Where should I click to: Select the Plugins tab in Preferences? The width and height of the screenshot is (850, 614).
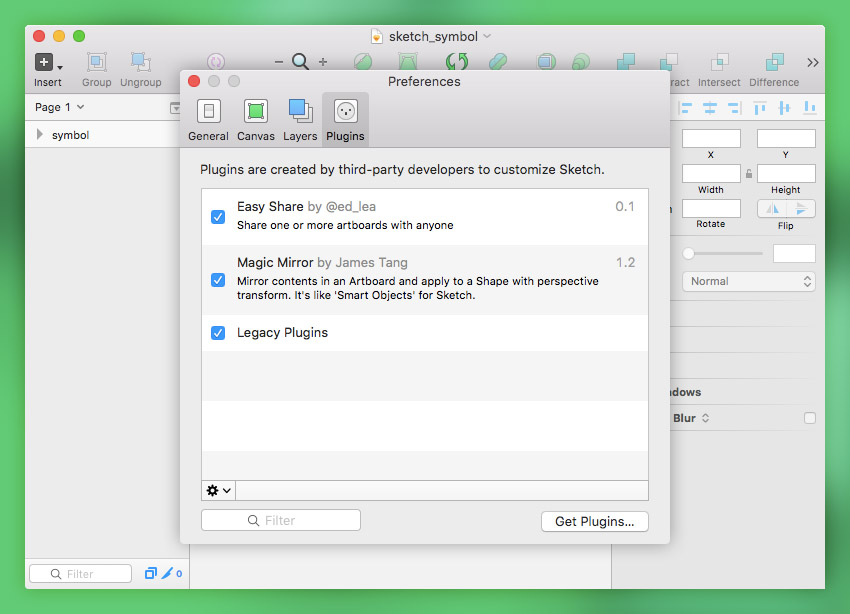point(345,119)
